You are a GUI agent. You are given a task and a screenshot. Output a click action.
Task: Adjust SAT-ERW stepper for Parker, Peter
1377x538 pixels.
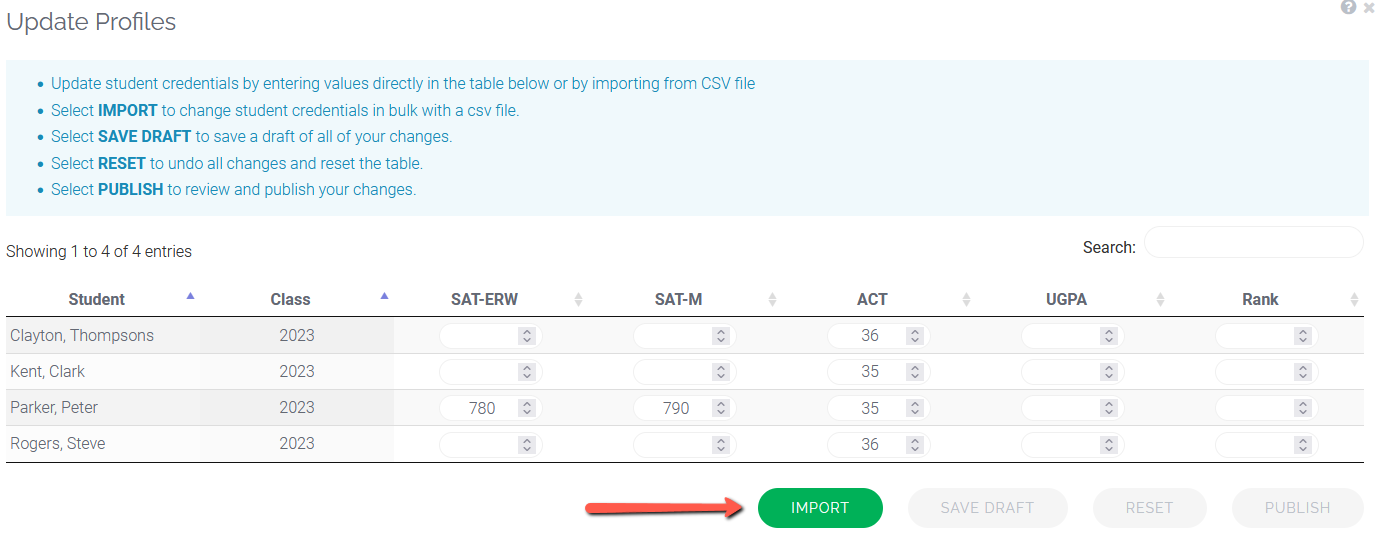pyautogui.click(x=527, y=408)
